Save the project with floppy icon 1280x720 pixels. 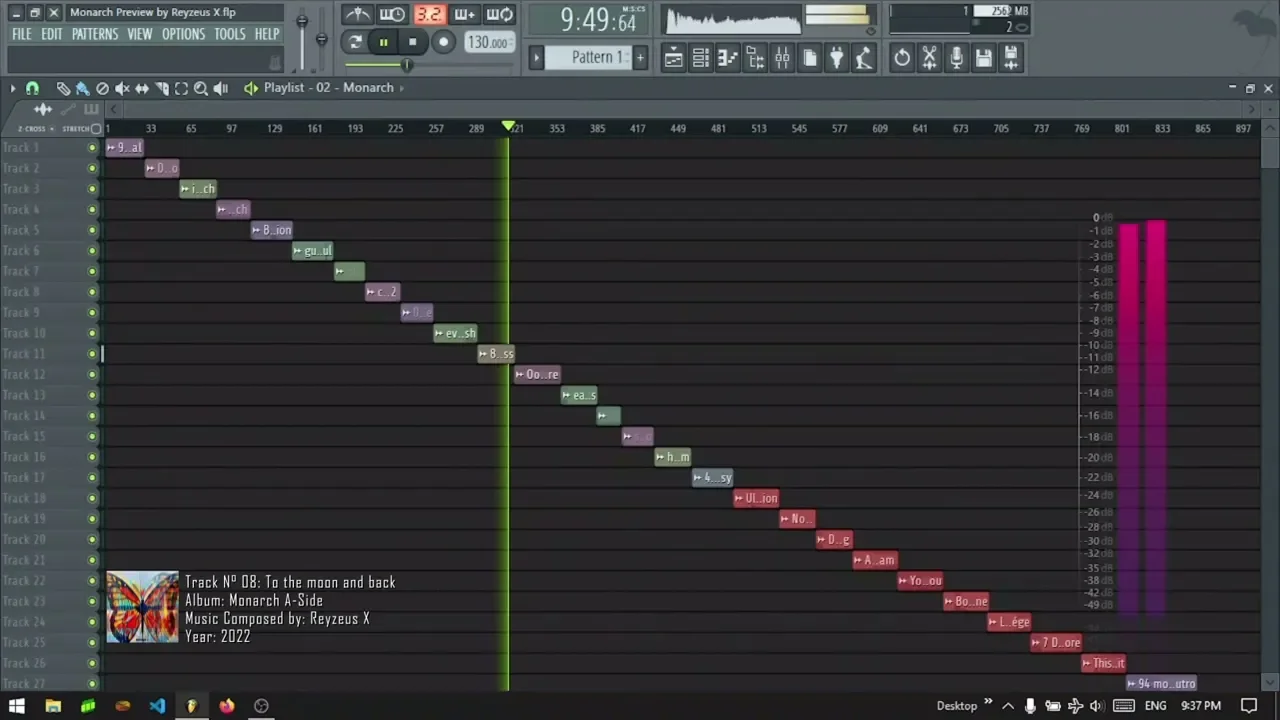pyautogui.click(x=983, y=58)
